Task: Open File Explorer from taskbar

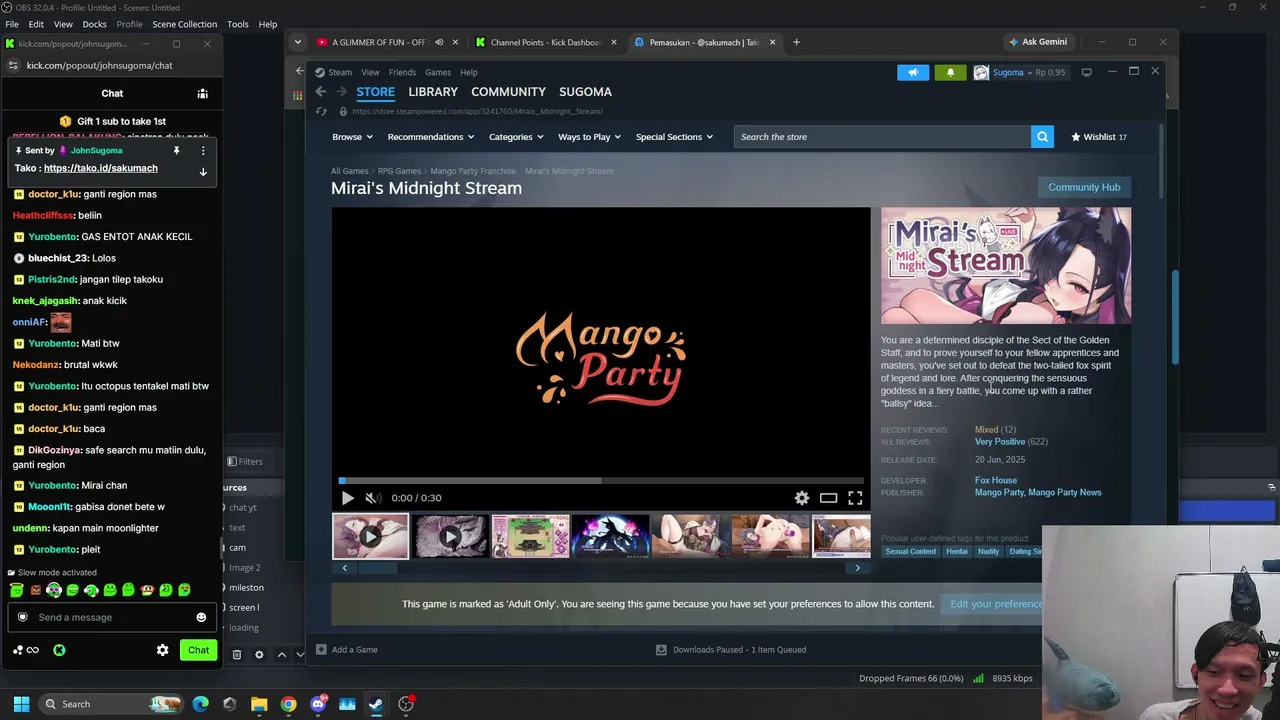Action: [x=259, y=704]
